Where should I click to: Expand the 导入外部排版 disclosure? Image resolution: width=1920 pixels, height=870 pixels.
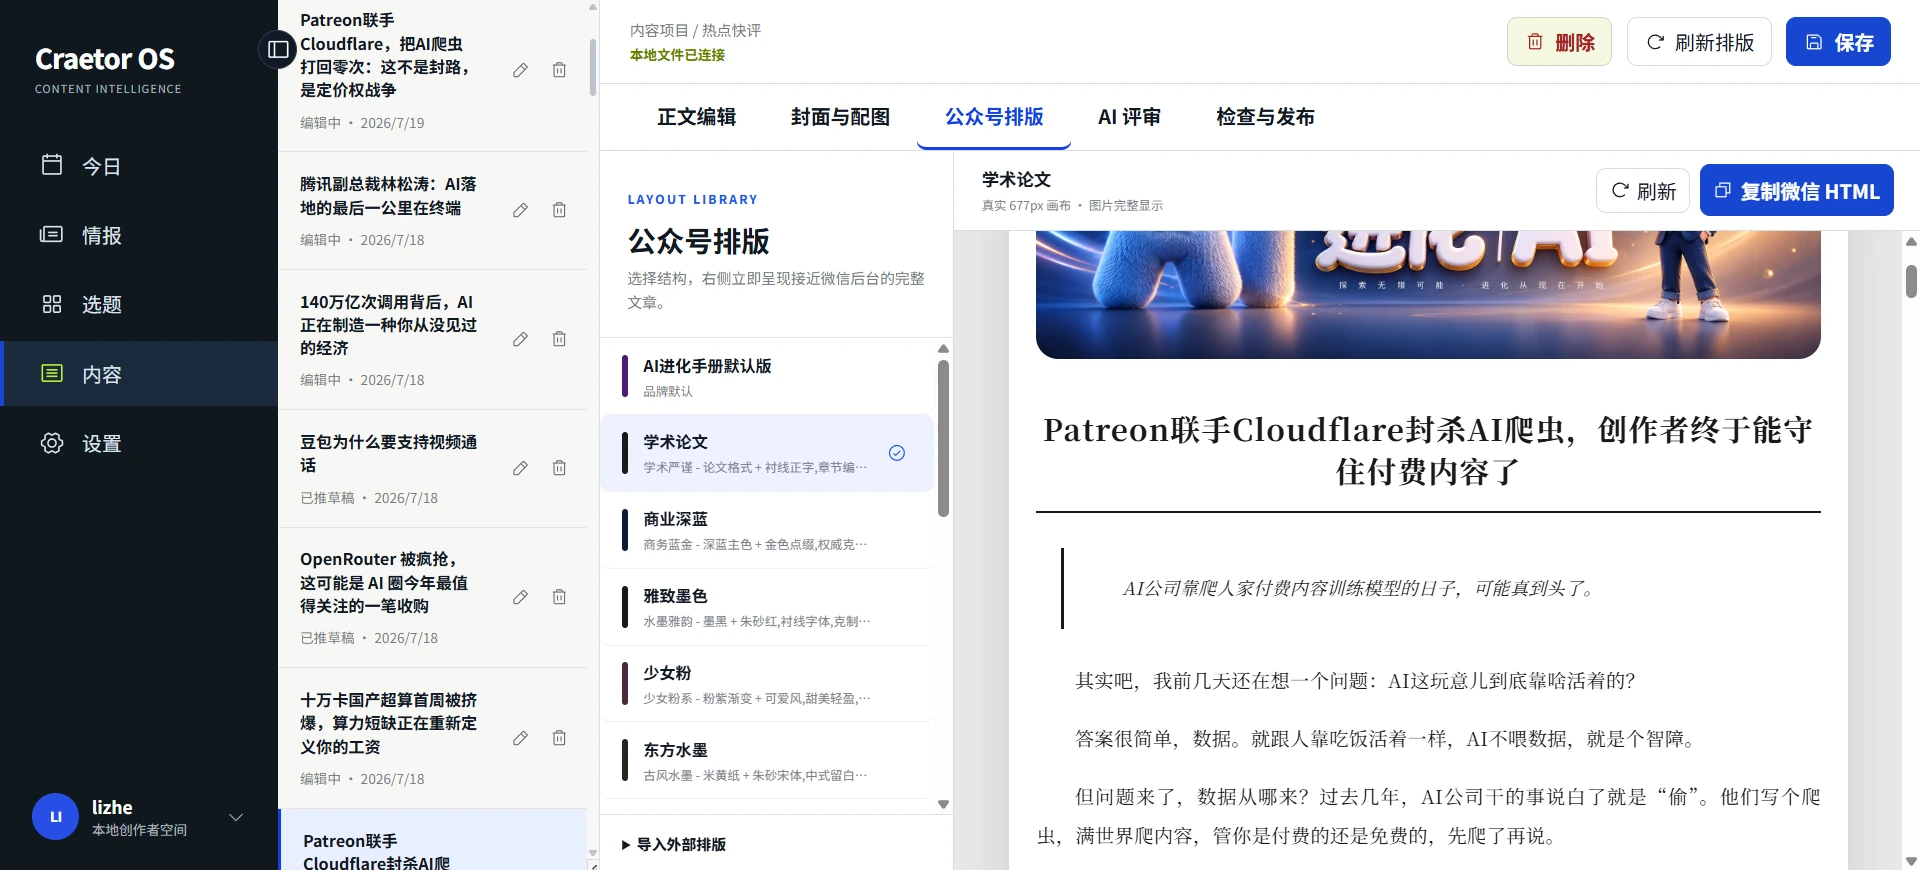point(674,844)
